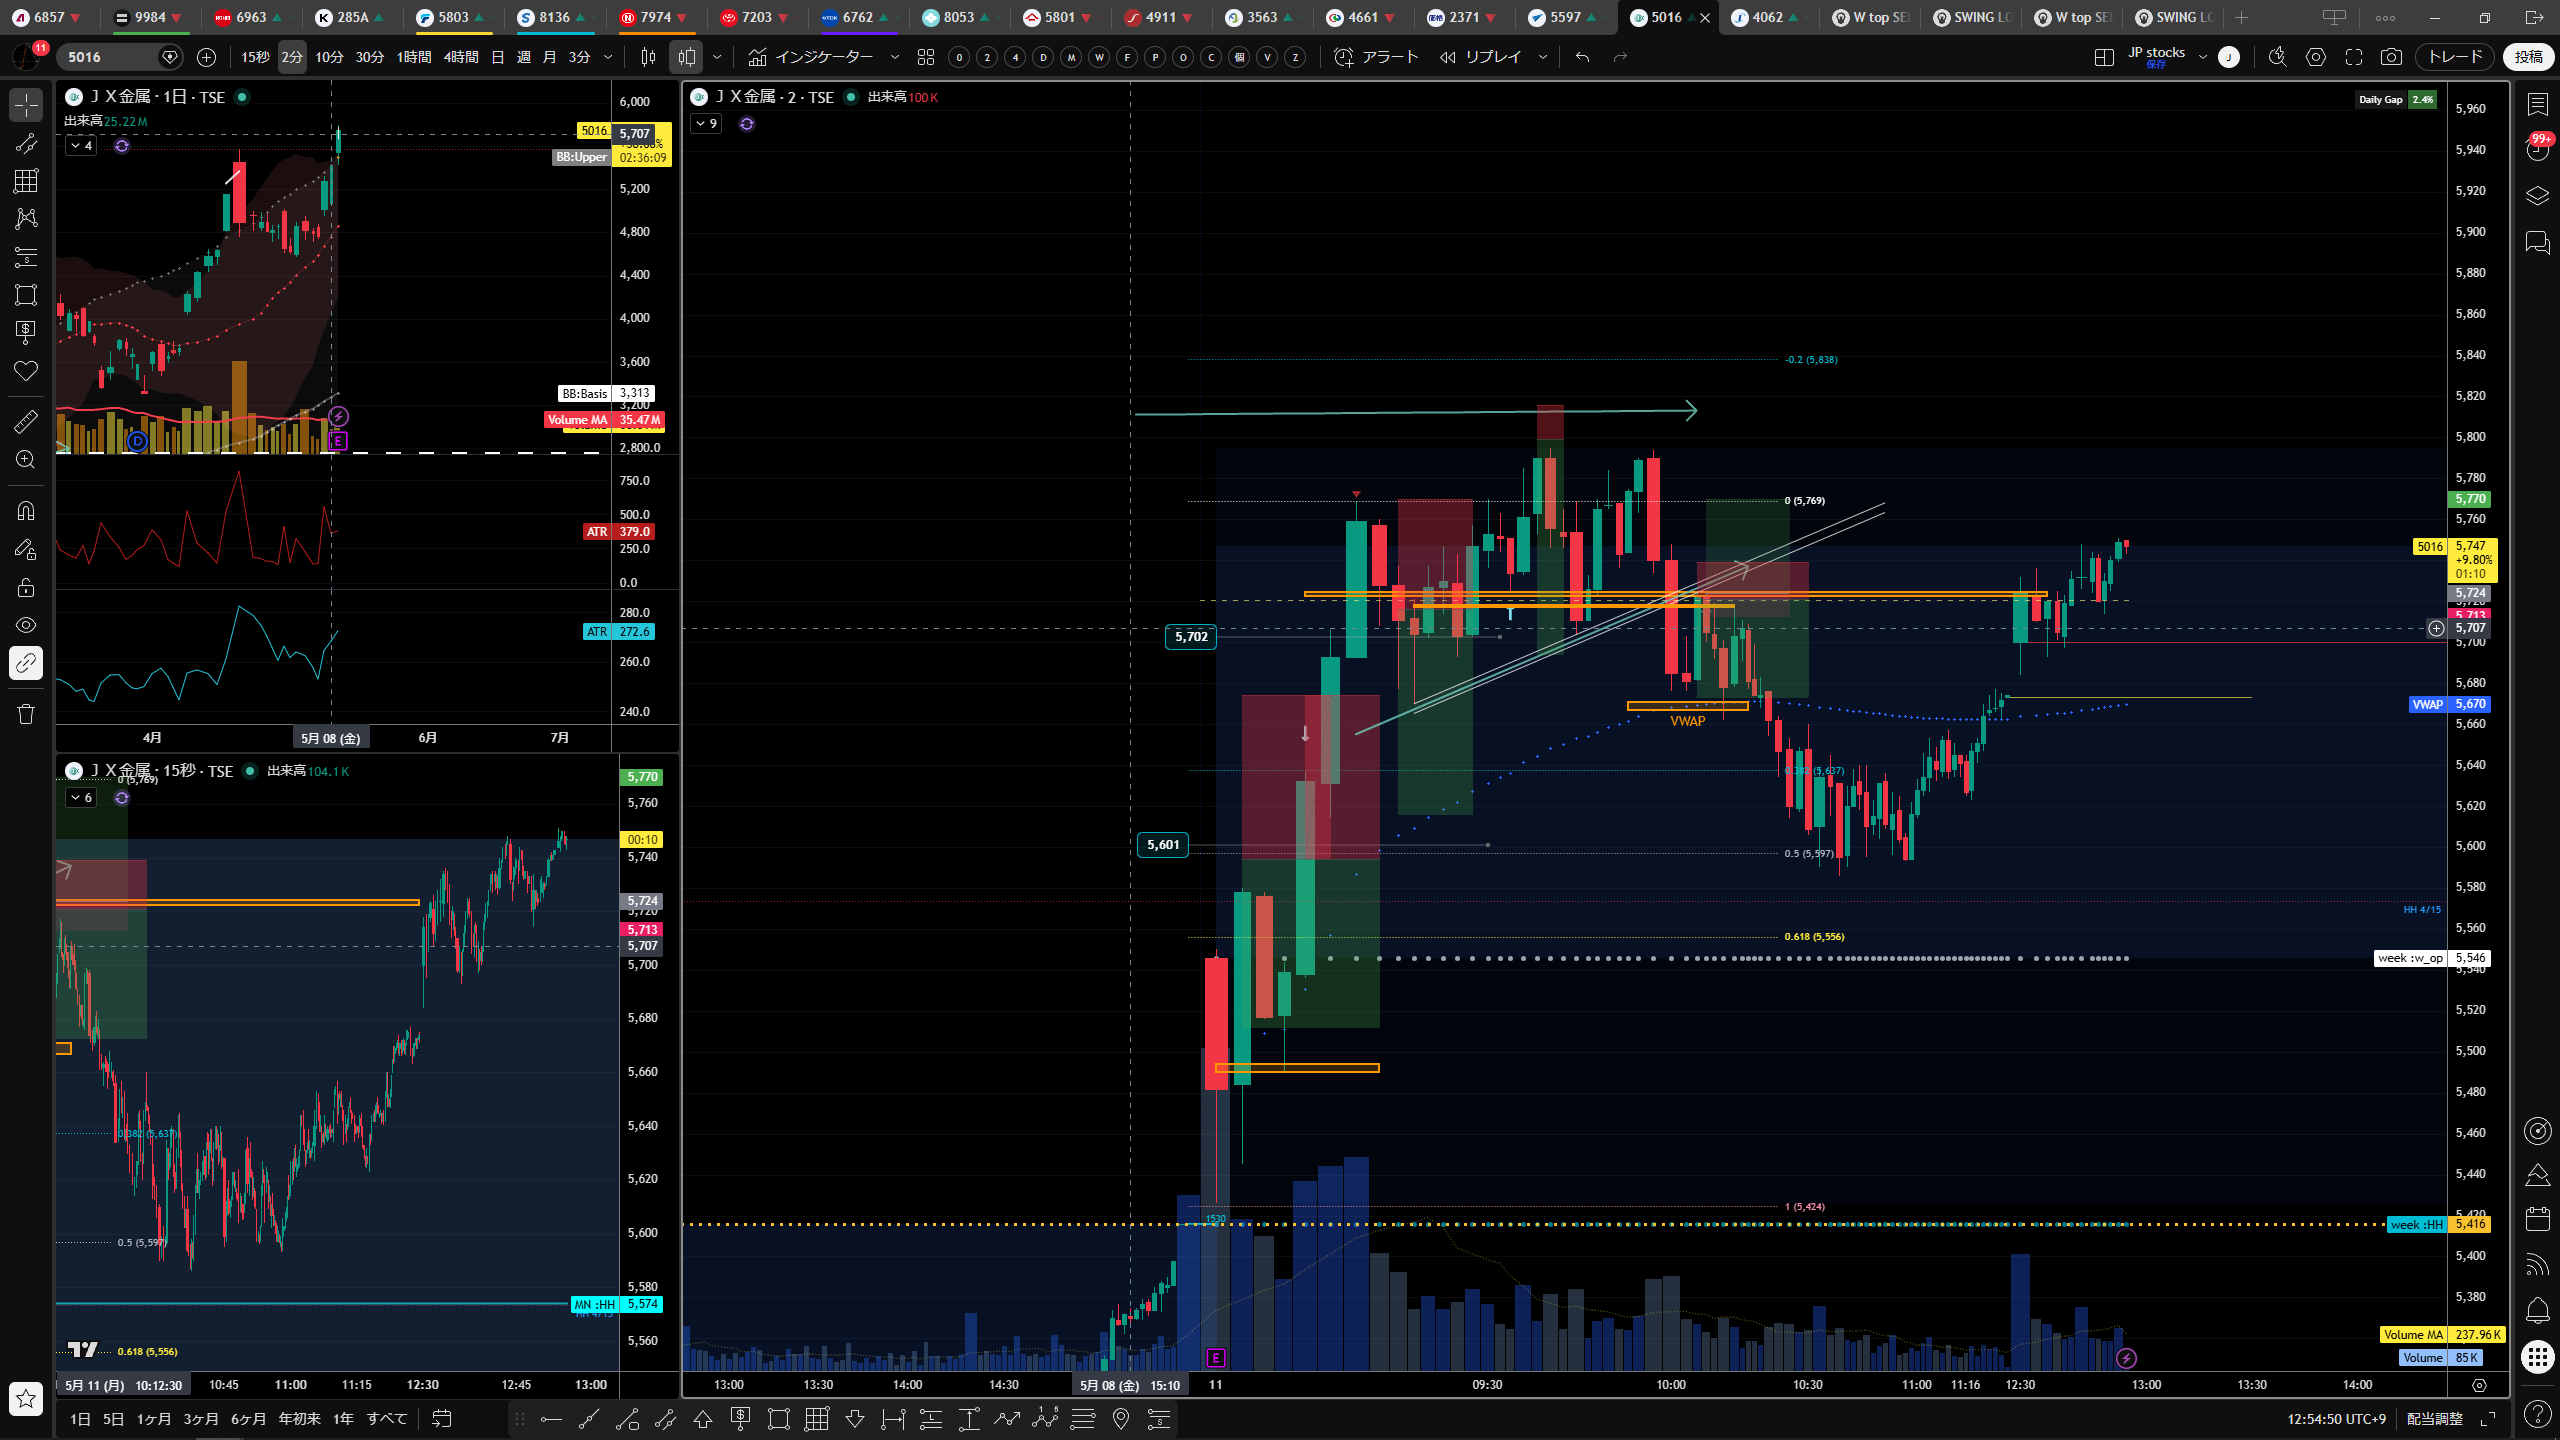This screenshot has width=2560, height=1440.
Task: Collapse indicator legend showing 6 in 15秒 chart
Action: [x=81, y=797]
